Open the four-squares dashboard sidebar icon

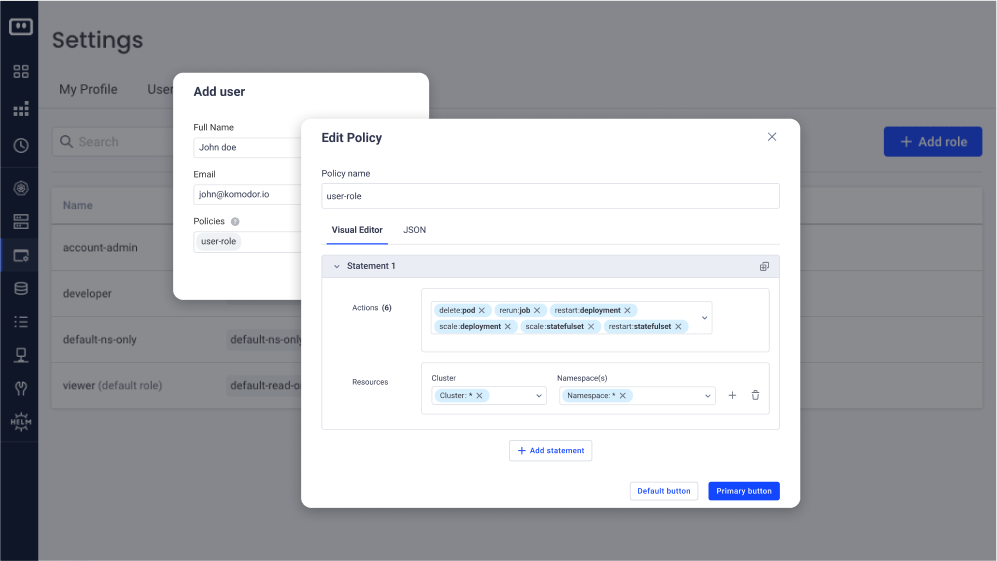21,71
